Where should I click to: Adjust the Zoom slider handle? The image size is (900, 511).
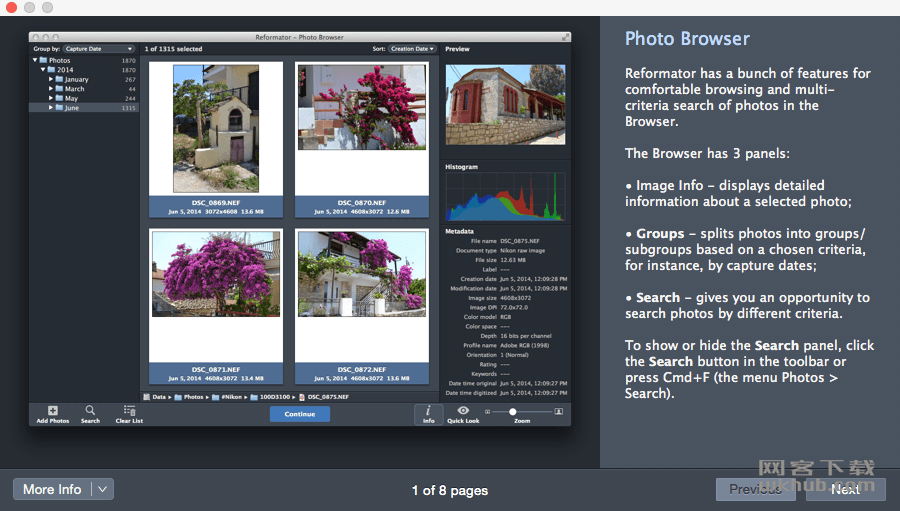tap(513, 412)
